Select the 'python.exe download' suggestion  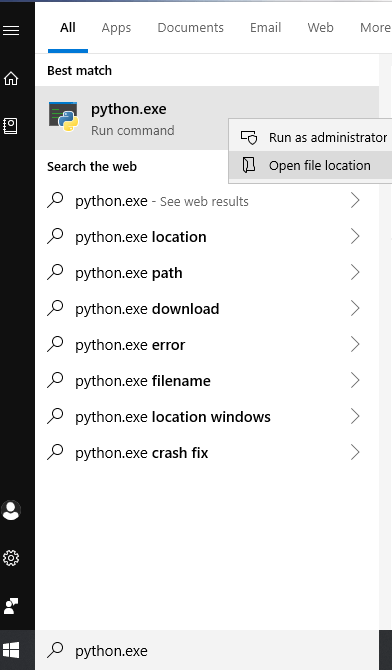coord(207,308)
